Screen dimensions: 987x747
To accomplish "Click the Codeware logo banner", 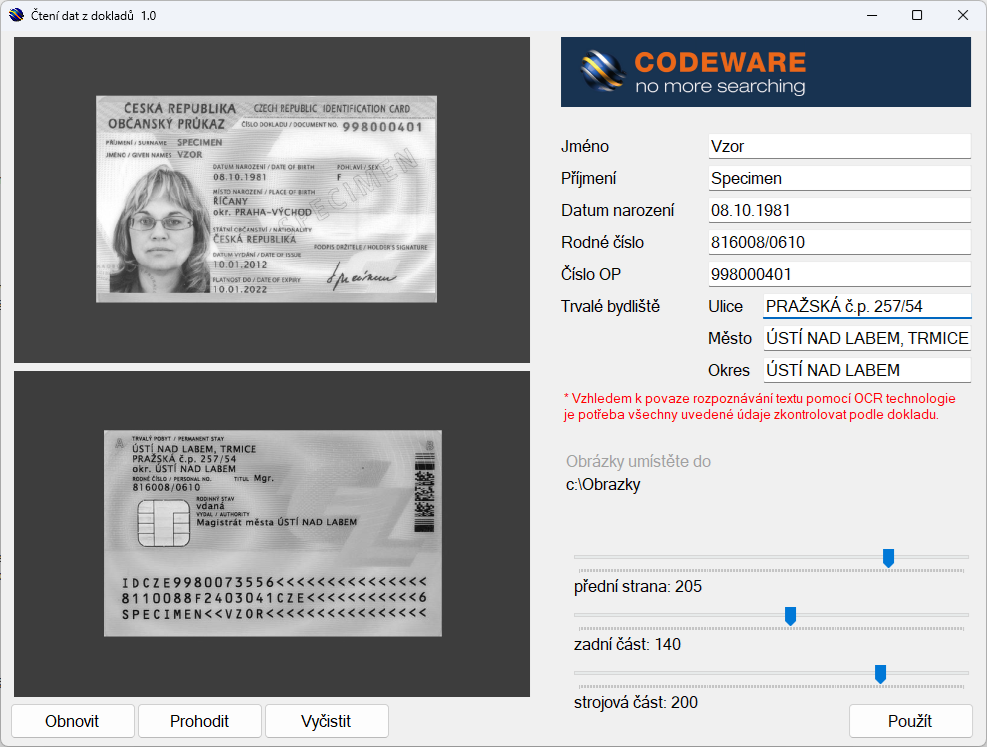I will point(765,72).
